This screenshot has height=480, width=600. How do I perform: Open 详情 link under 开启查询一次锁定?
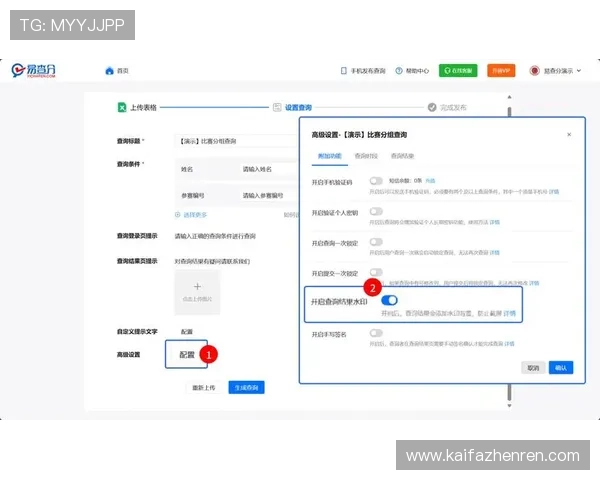pos(494,253)
